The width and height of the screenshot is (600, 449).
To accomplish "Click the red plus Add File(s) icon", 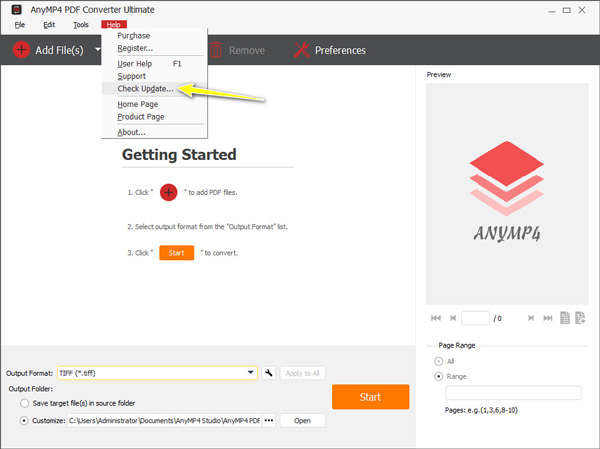I will tap(21, 50).
